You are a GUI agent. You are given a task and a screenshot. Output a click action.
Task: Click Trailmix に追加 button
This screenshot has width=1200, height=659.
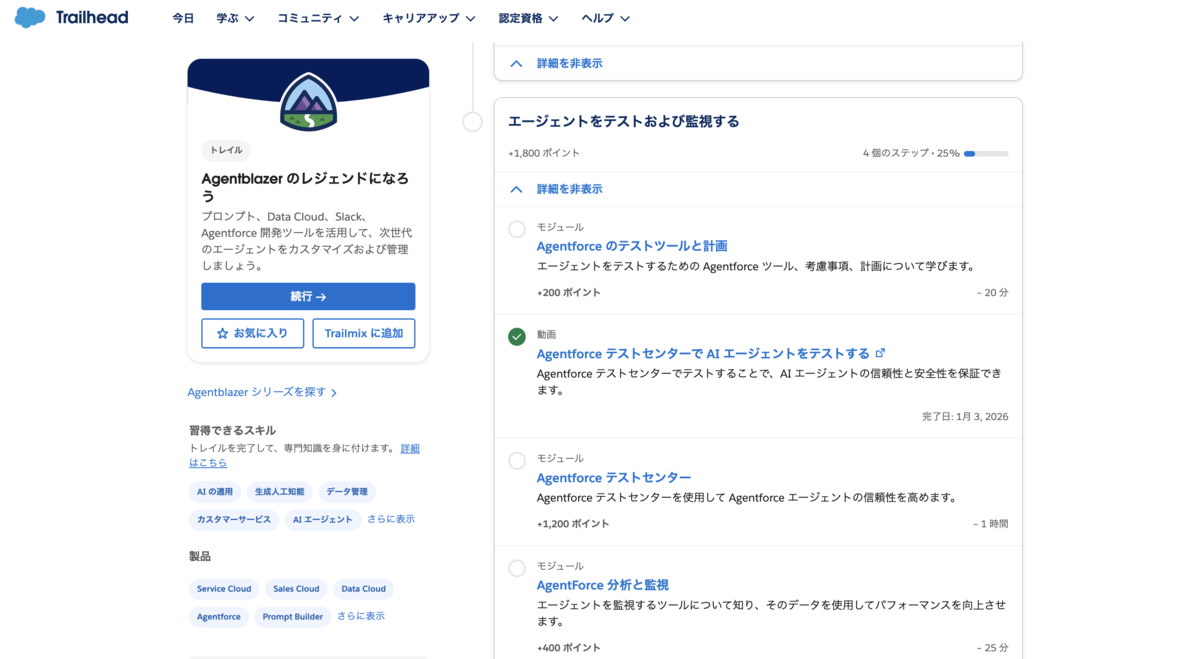click(x=363, y=333)
